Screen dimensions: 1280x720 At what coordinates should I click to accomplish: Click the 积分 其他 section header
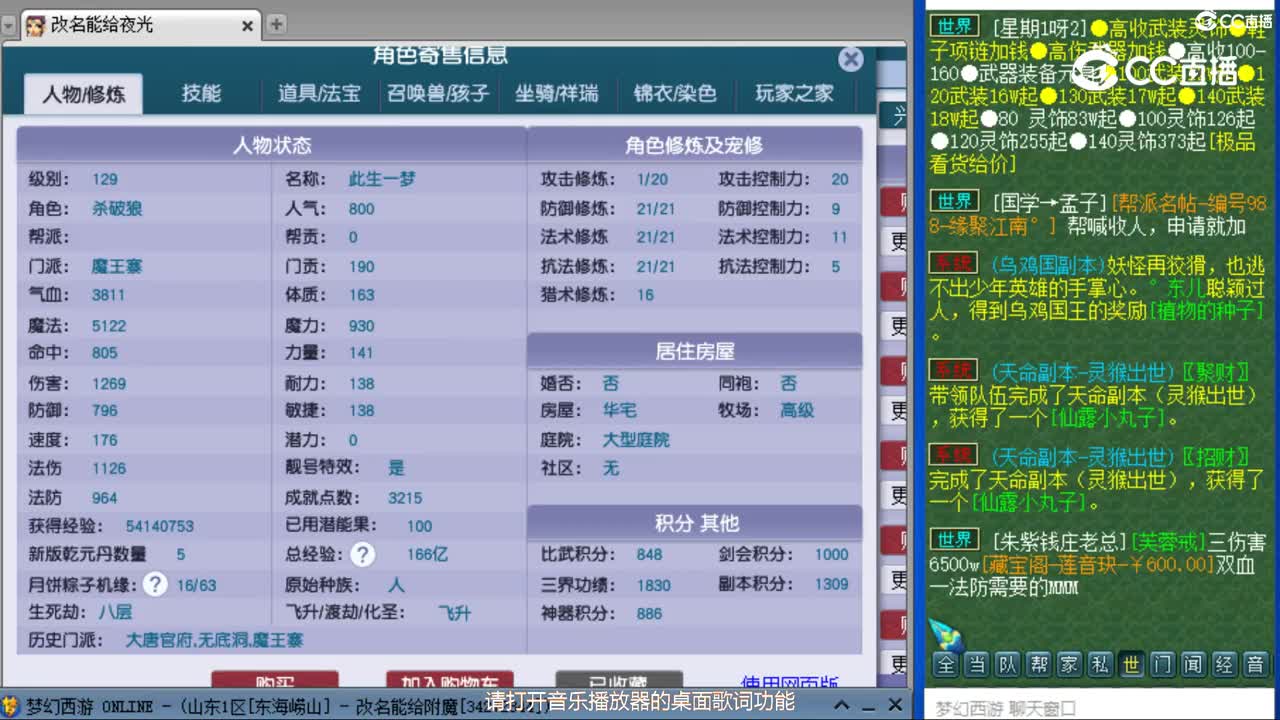click(694, 523)
